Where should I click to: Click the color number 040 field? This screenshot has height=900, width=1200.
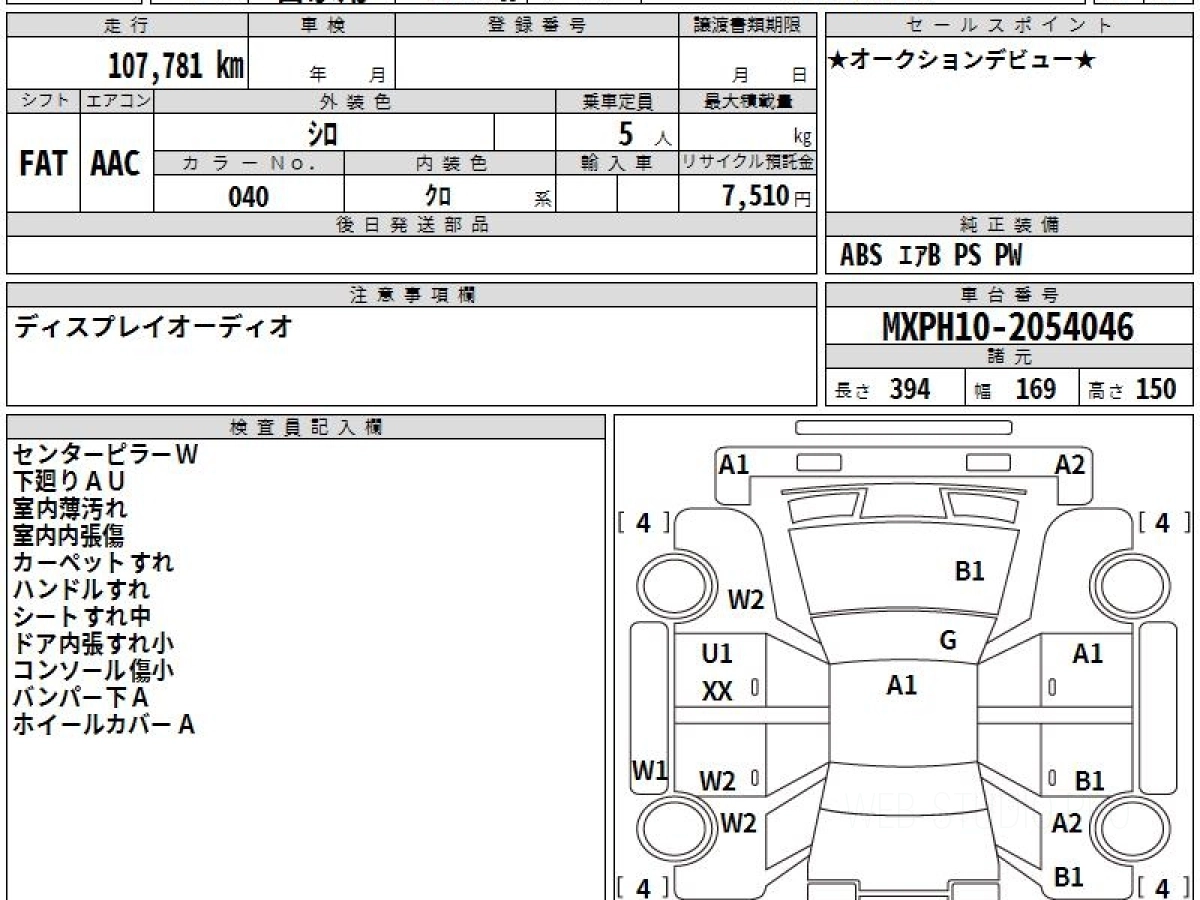[249, 196]
